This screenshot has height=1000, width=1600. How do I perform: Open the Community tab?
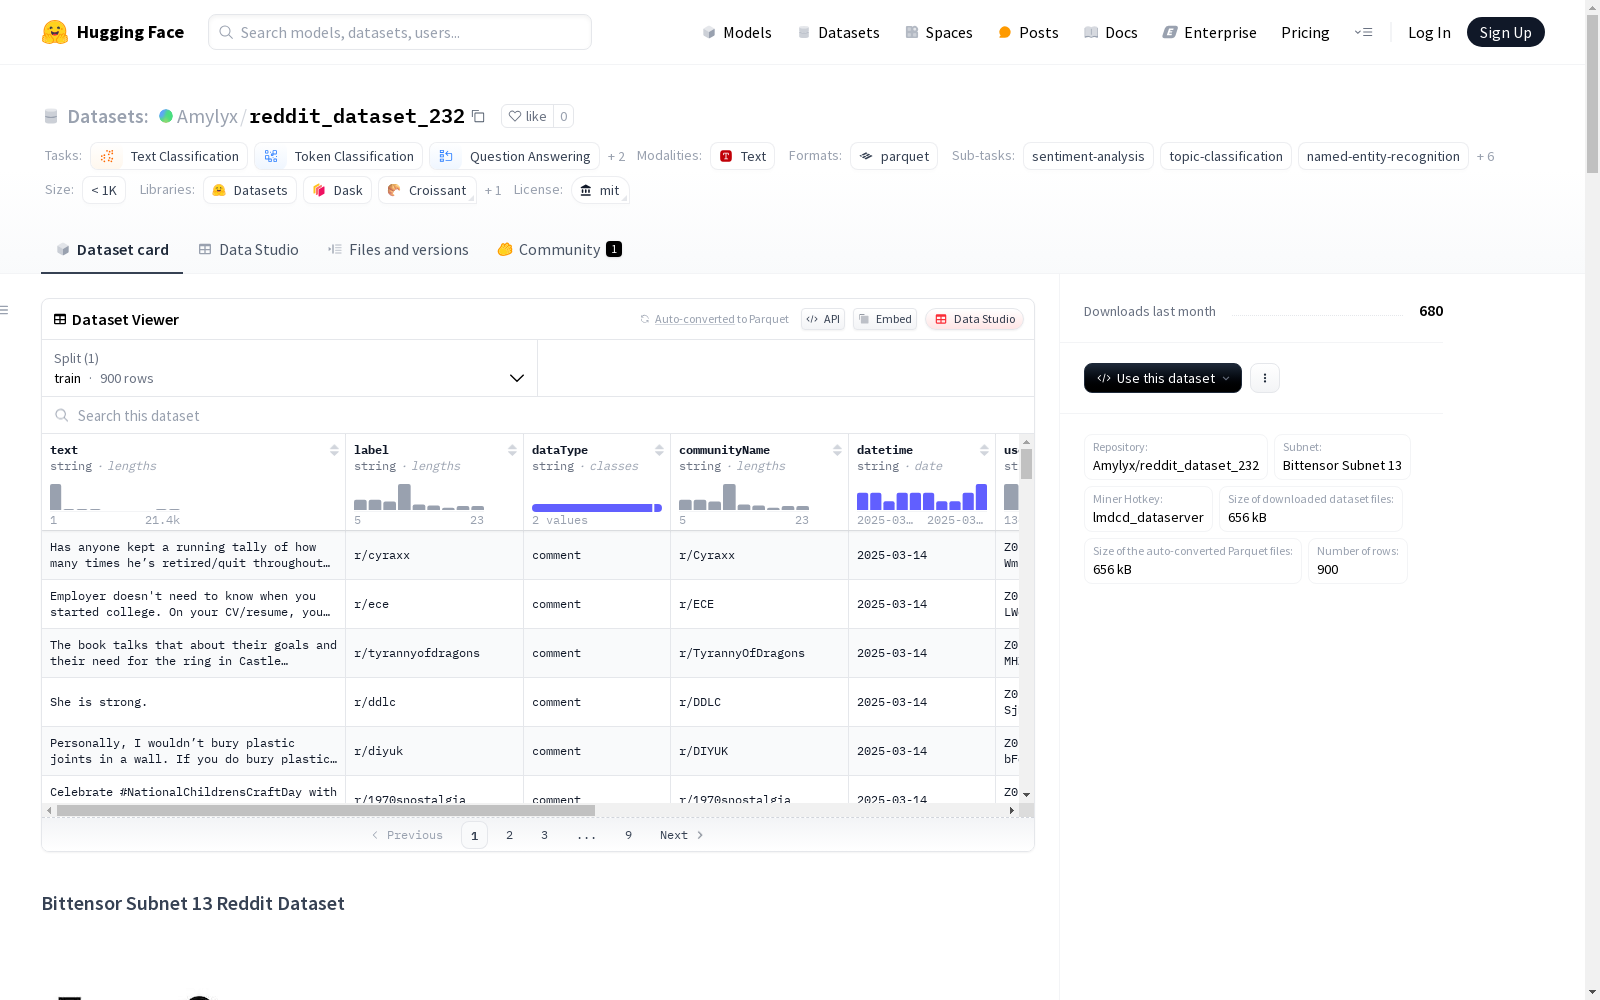pos(560,250)
